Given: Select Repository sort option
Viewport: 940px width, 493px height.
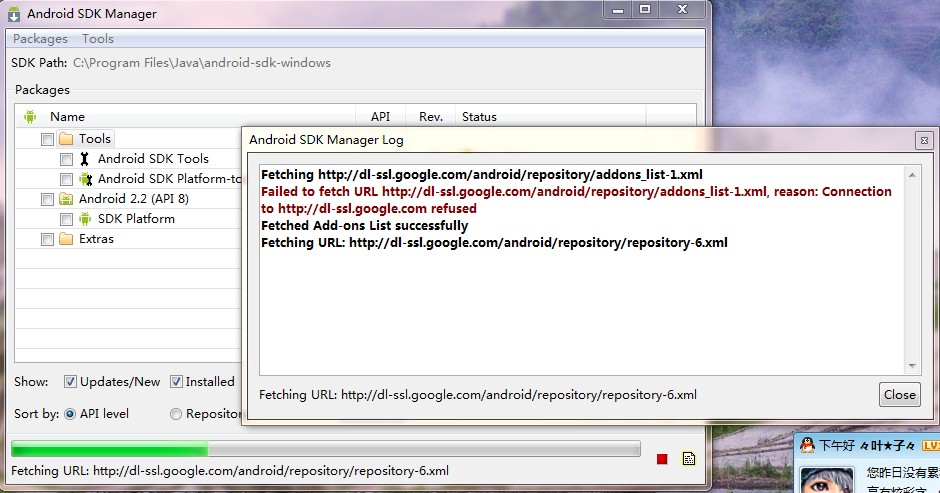Looking at the screenshot, I should tap(176, 414).
